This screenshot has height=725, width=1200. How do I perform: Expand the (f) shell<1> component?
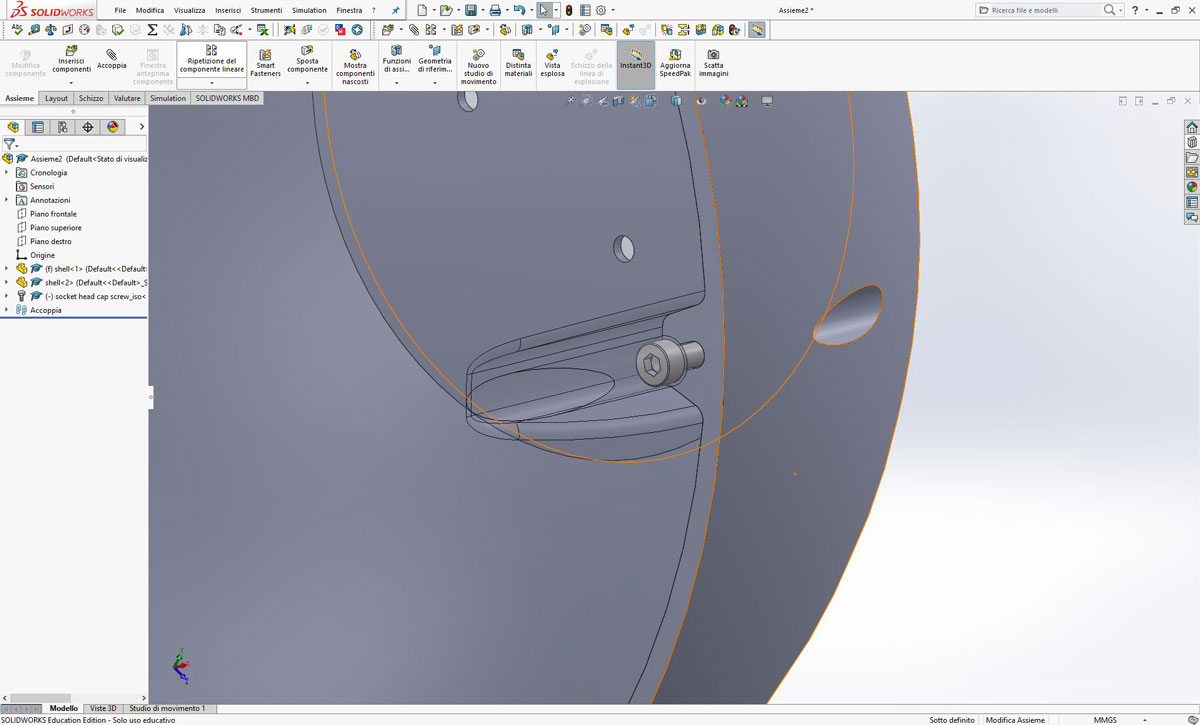7,268
